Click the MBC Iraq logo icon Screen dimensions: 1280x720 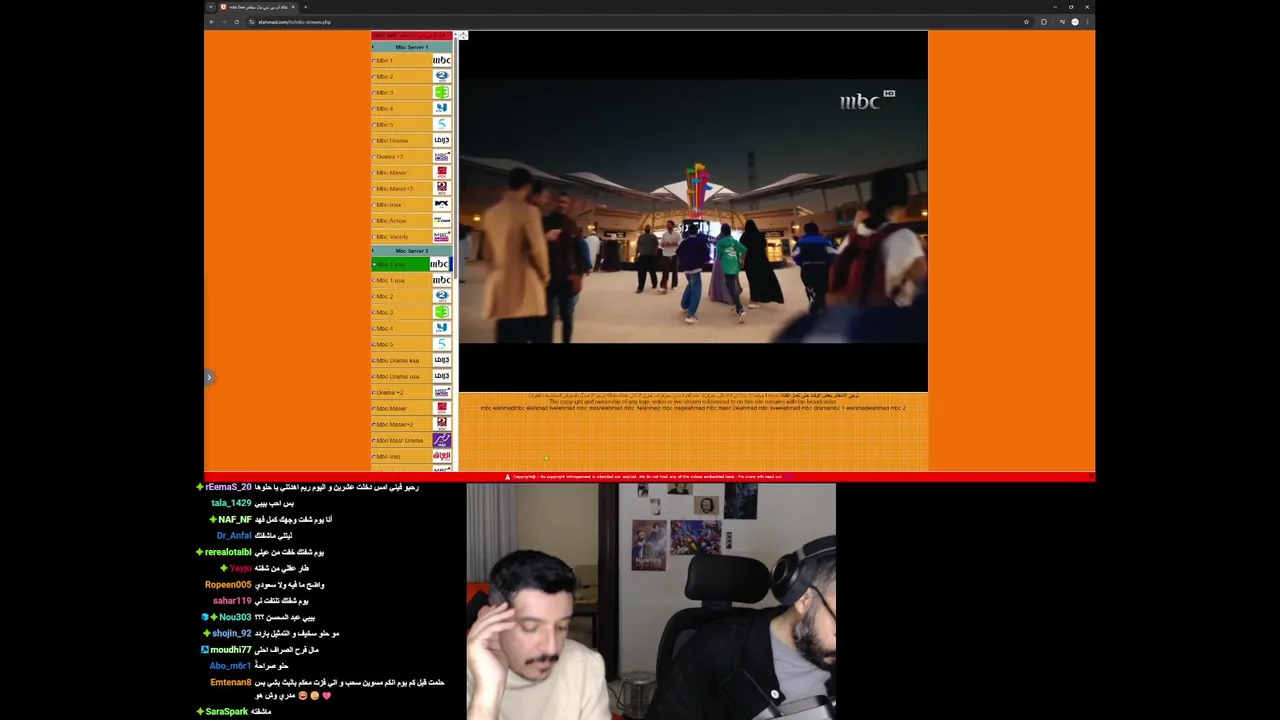click(x=441, y=457)
